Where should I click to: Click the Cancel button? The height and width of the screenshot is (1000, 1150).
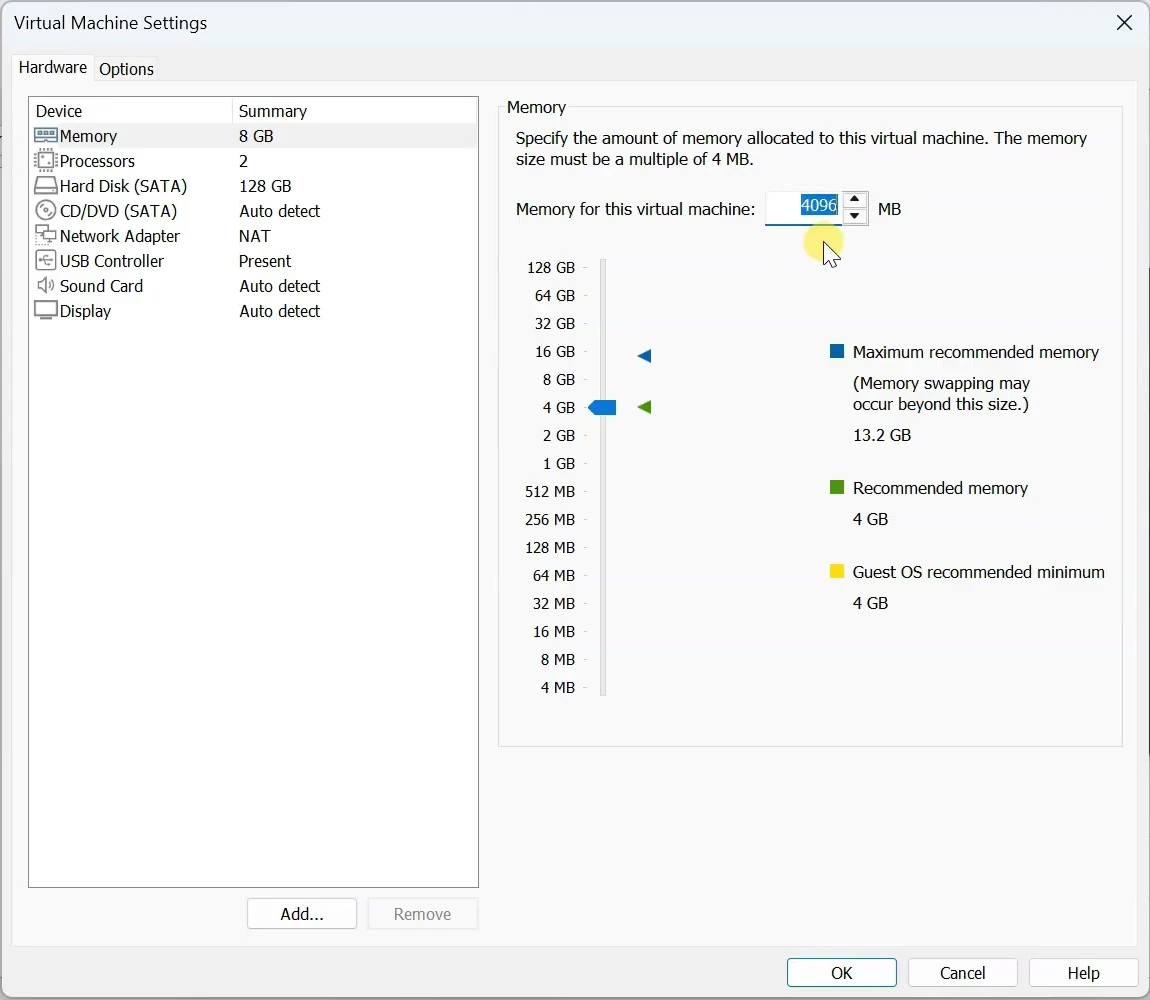[x=962, y=973]
